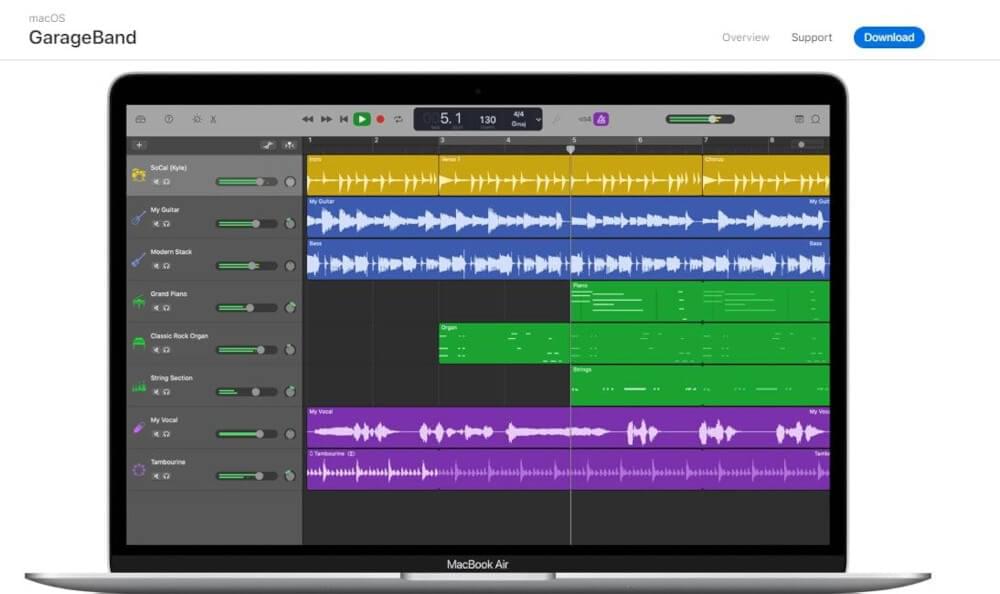Image resolution: width=1000 pixels, height=594 pixels.
Task: Solo the My Vocal track
Action: 166,434
